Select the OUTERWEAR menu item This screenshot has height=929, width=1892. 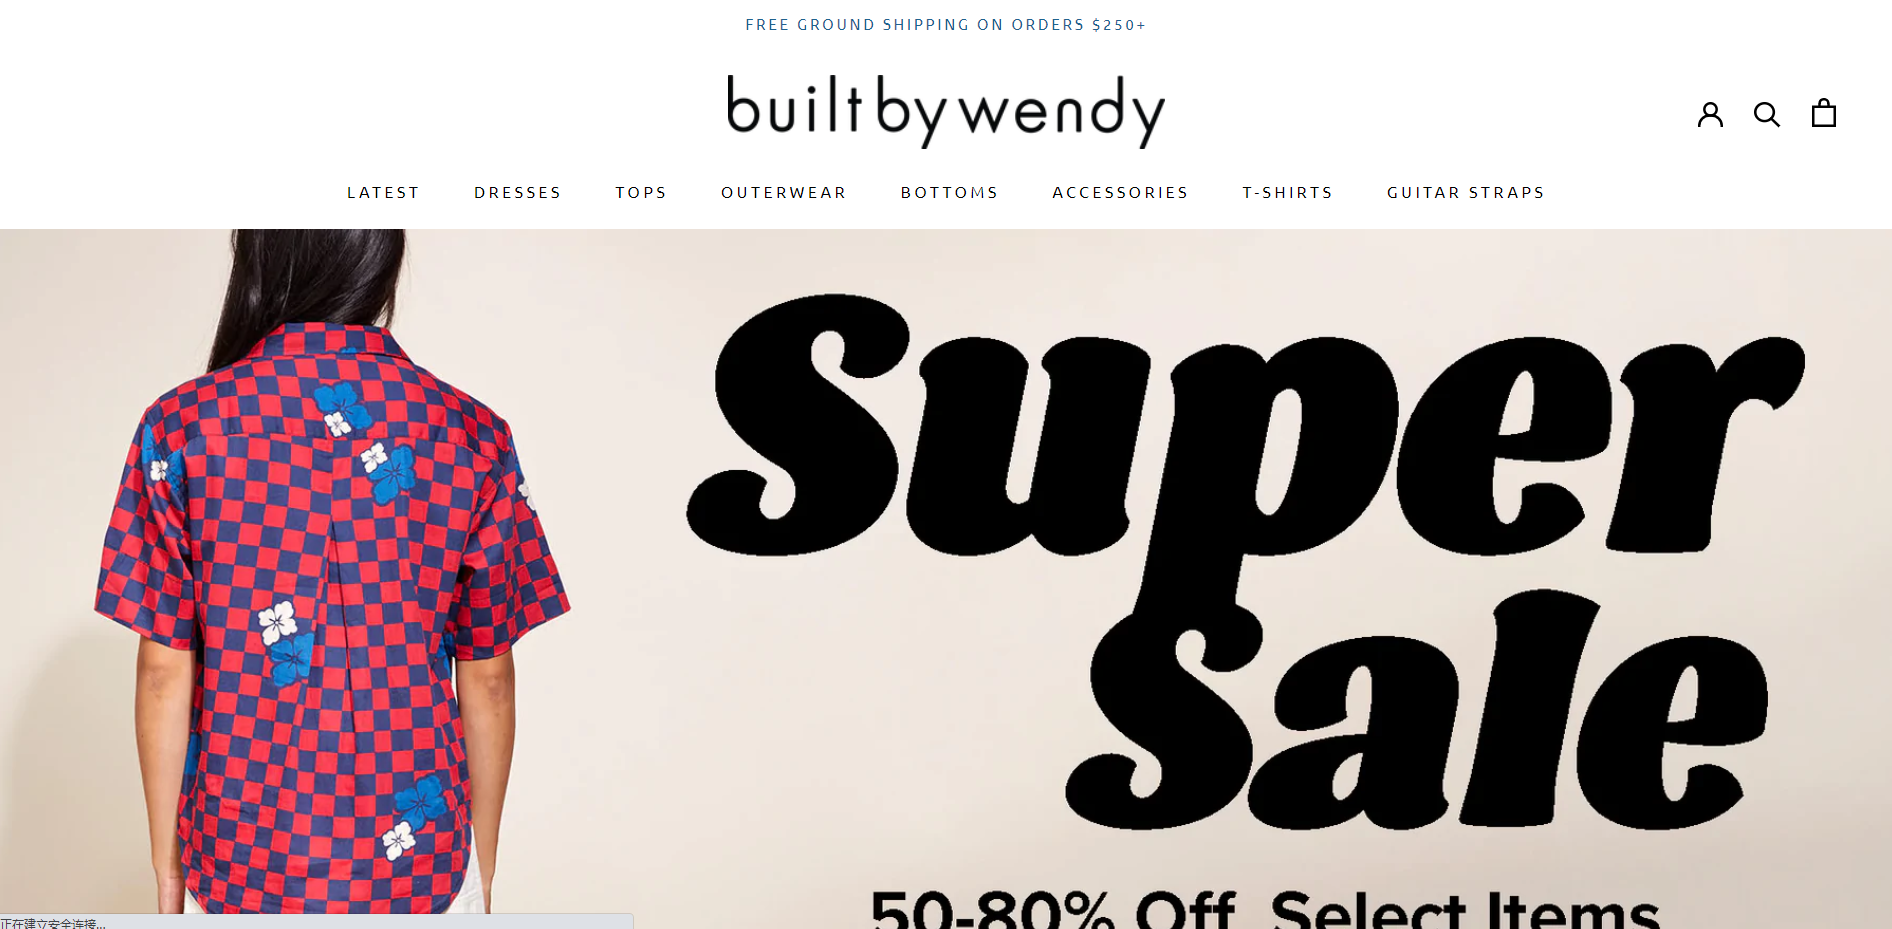point(783,192)
